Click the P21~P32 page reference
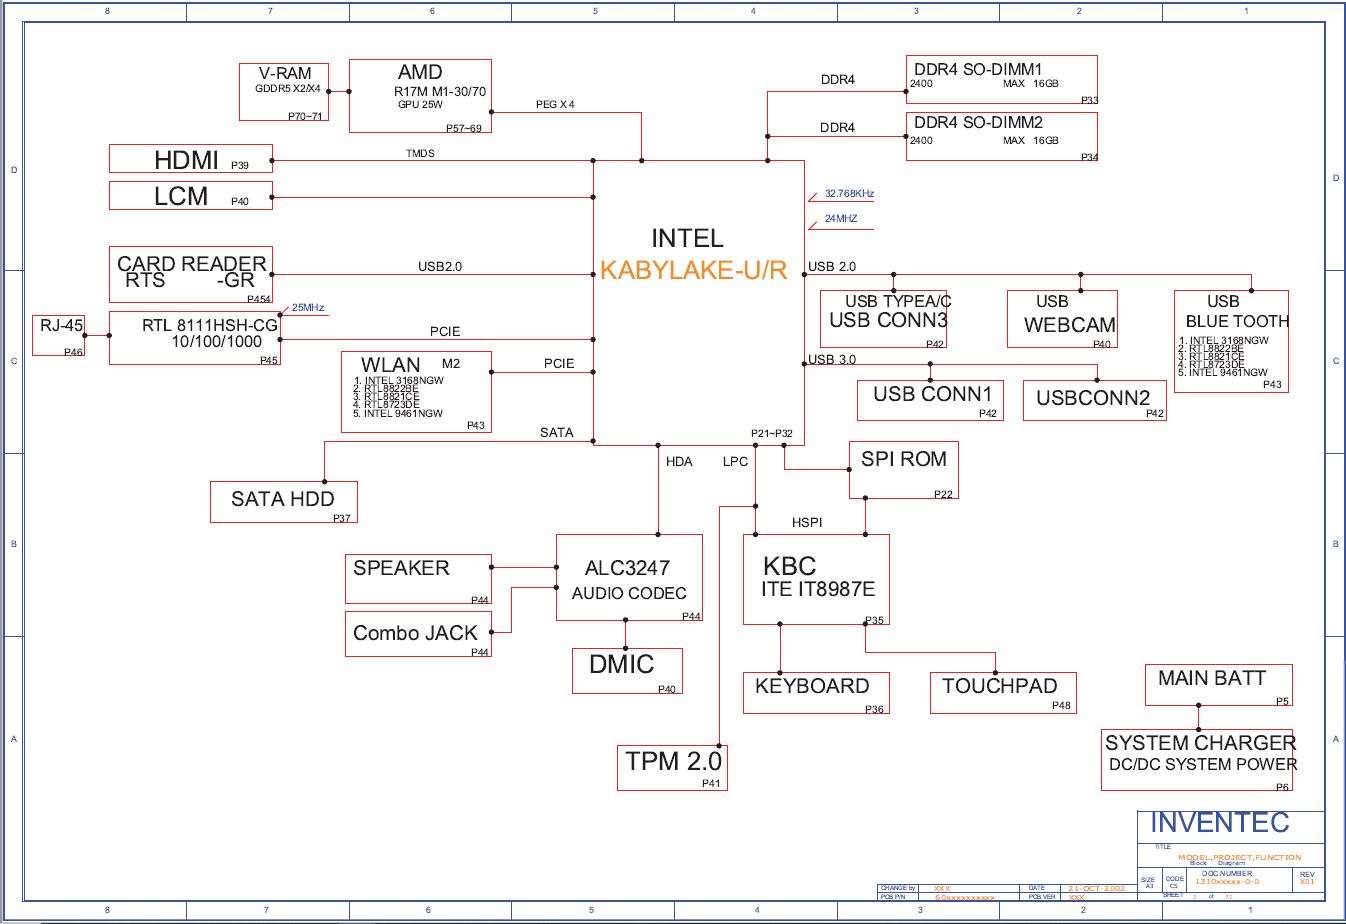1346x924 pixels. click(772, 433)
